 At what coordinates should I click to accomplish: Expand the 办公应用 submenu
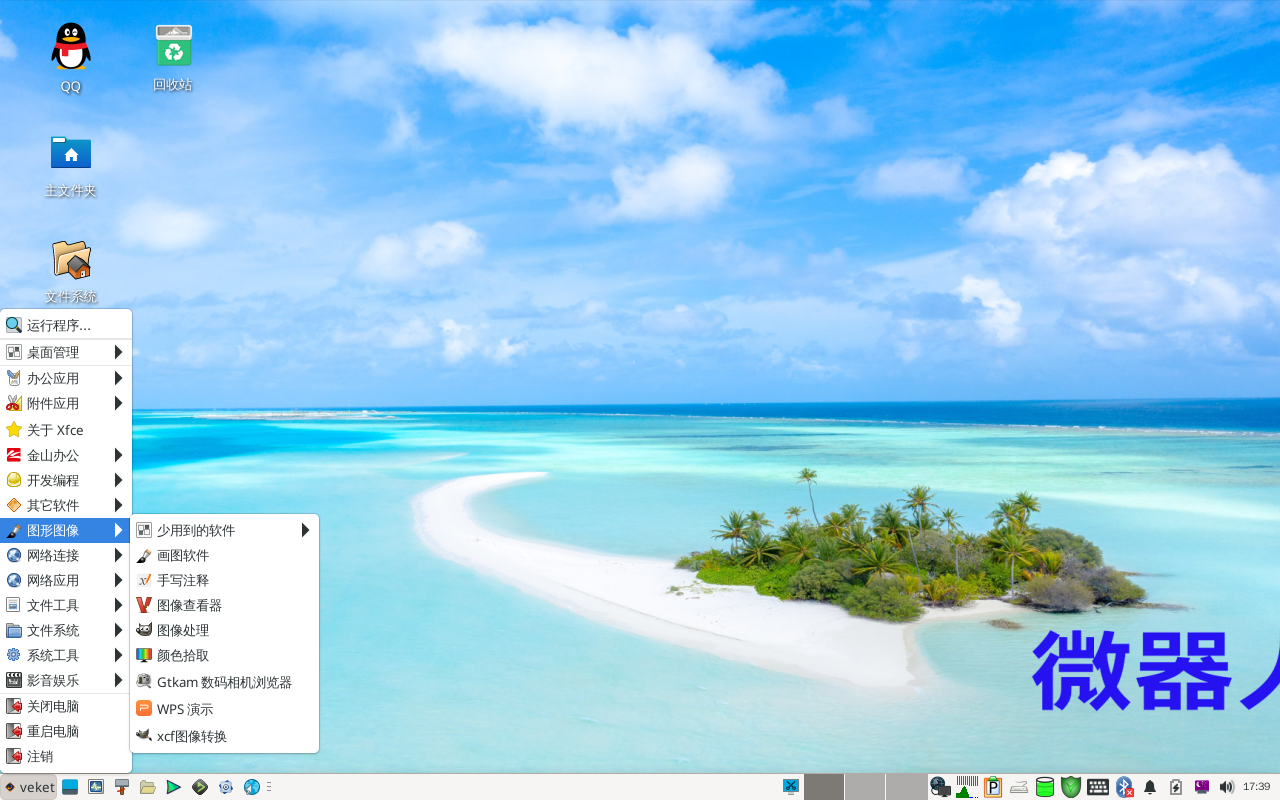[66, 378]
